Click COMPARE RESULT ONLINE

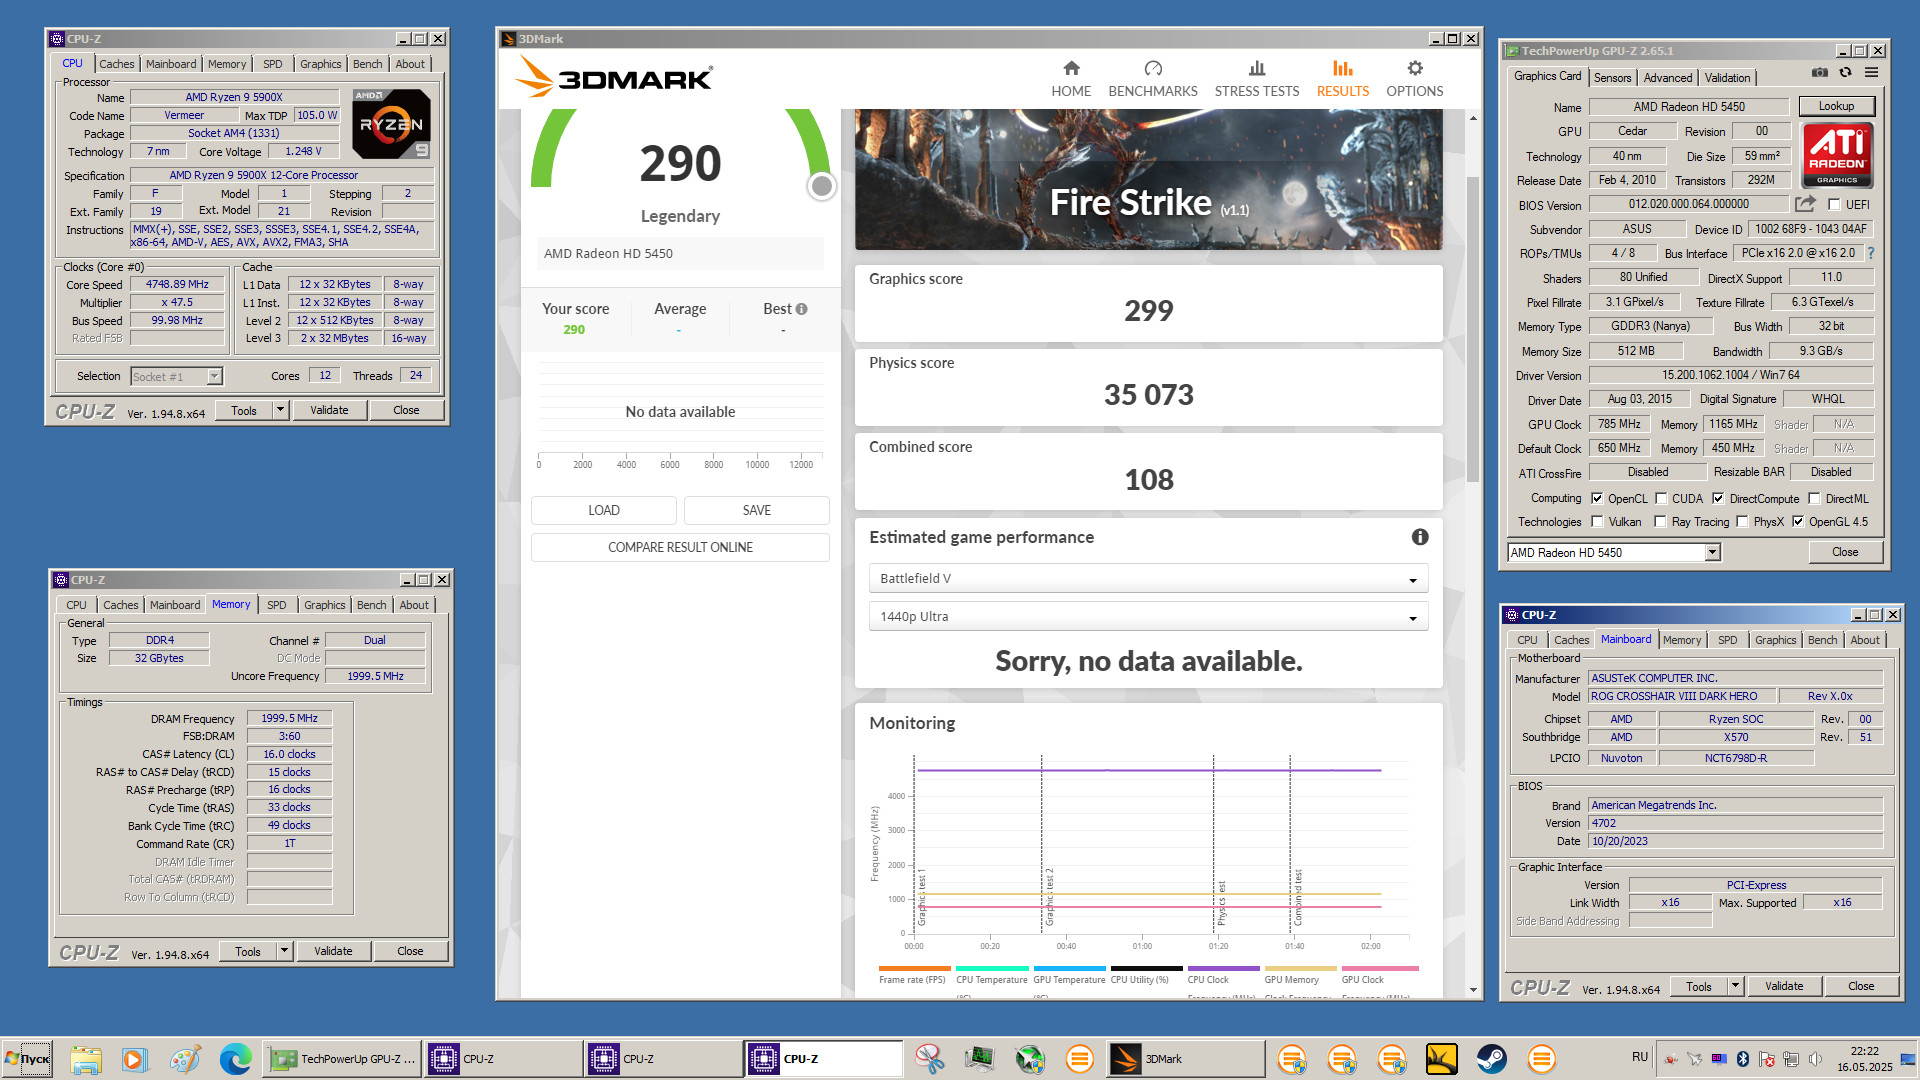click(680, 547)
